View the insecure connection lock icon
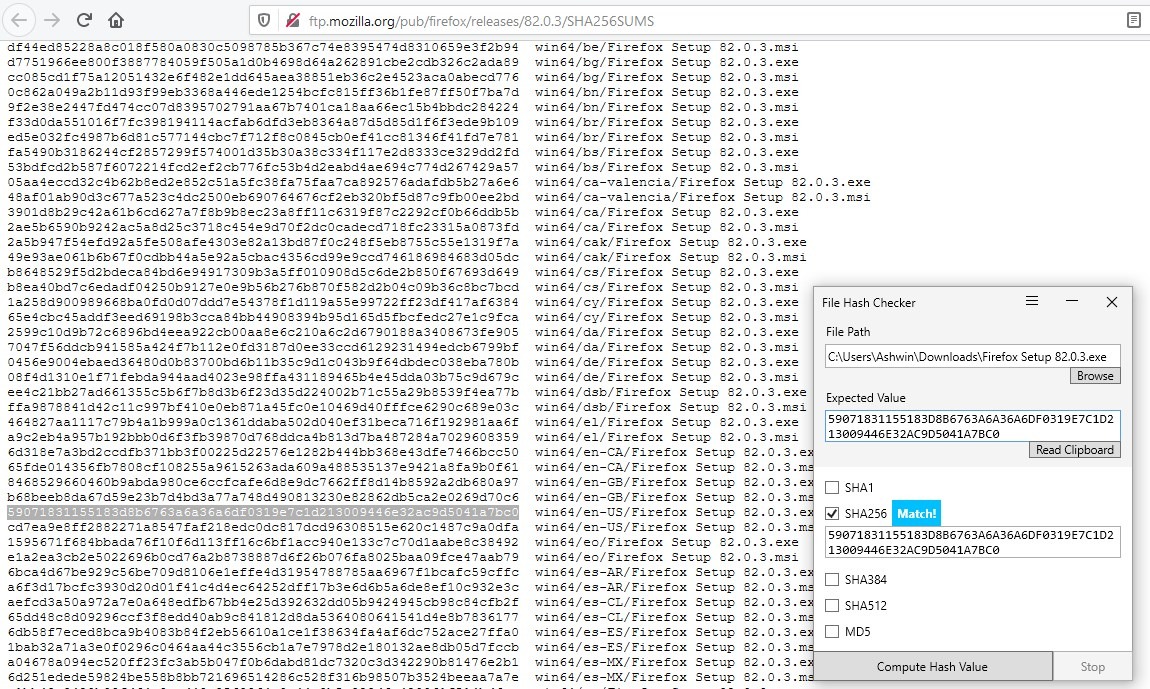The image size is (1150, 689). [293, 21]
